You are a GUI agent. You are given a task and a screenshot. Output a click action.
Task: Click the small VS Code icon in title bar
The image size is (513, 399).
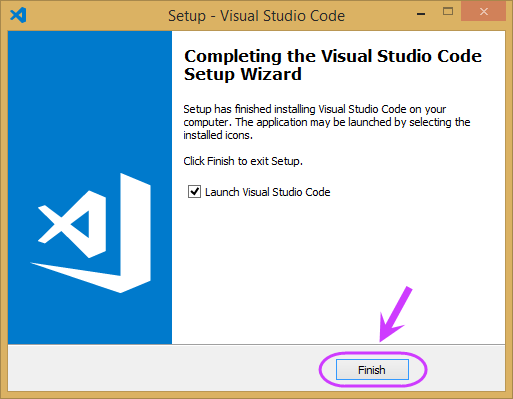pyautogui.click(x=18, y=15)
